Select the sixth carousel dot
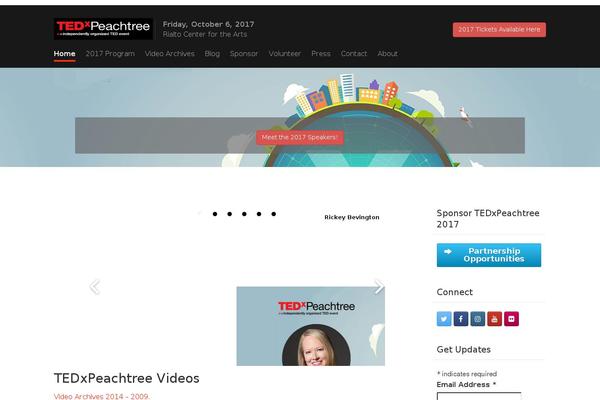600x400 pixels. click(273, 214)
